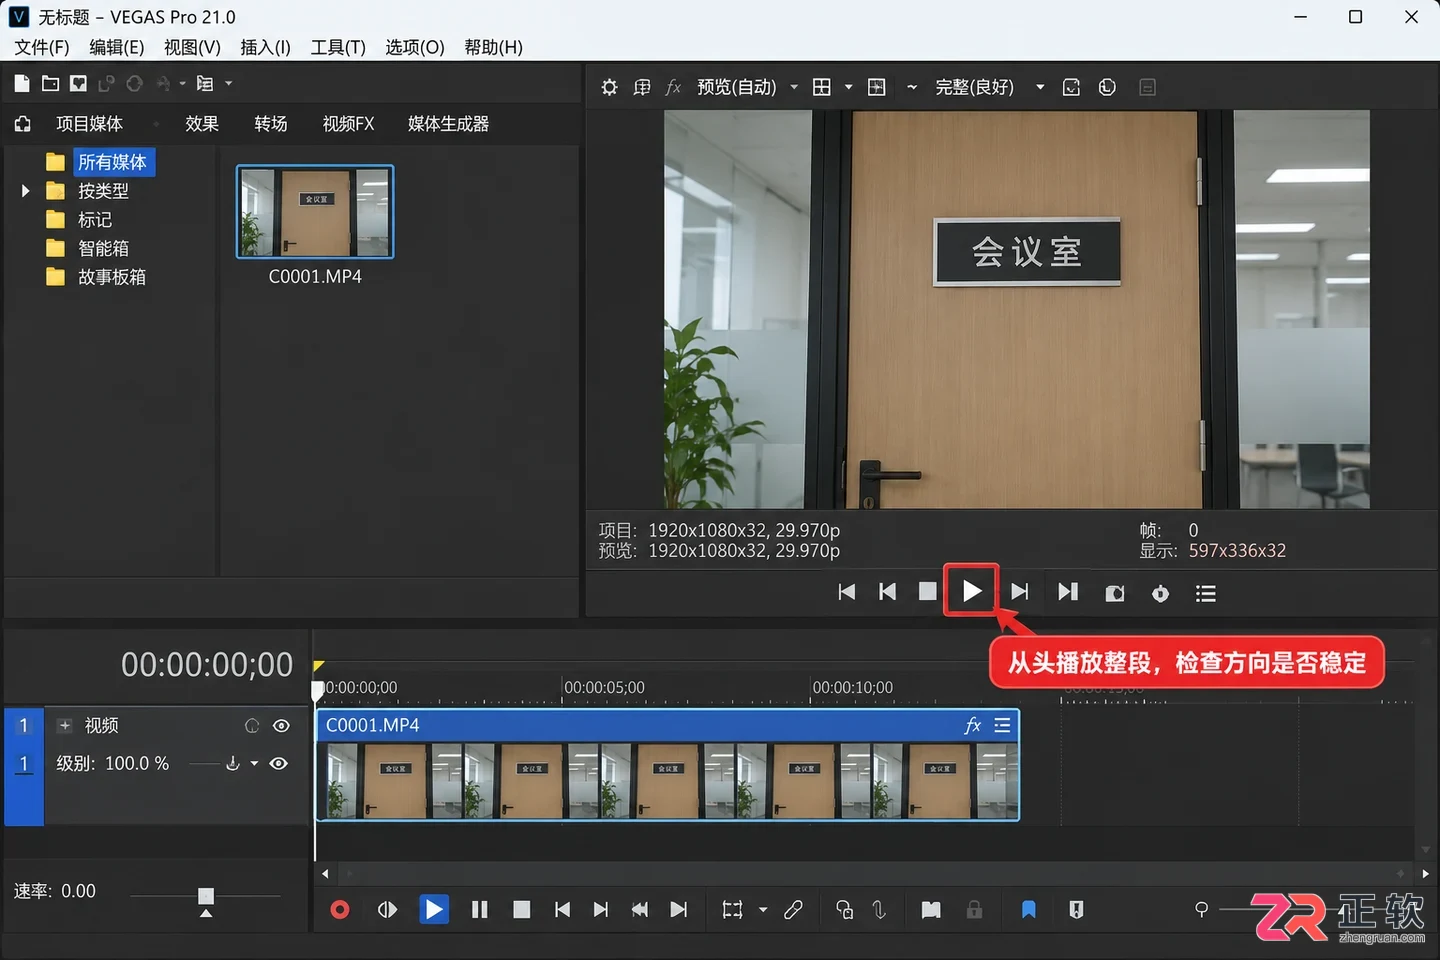The width and height of the screenshot is (1440, 960).
Task: Insert a marker using the blue bookmark icon
Action: 1028,910
